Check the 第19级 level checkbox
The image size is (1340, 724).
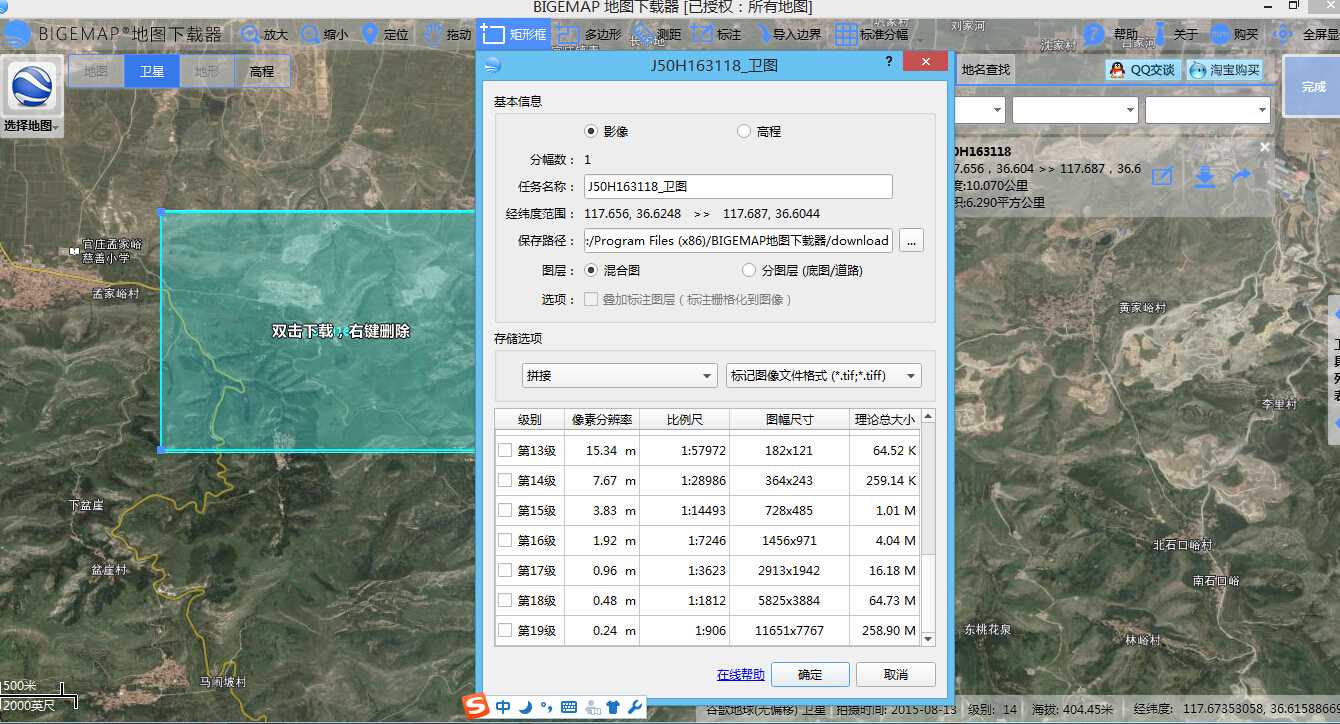pyautogui.click(x=505, y=630)
